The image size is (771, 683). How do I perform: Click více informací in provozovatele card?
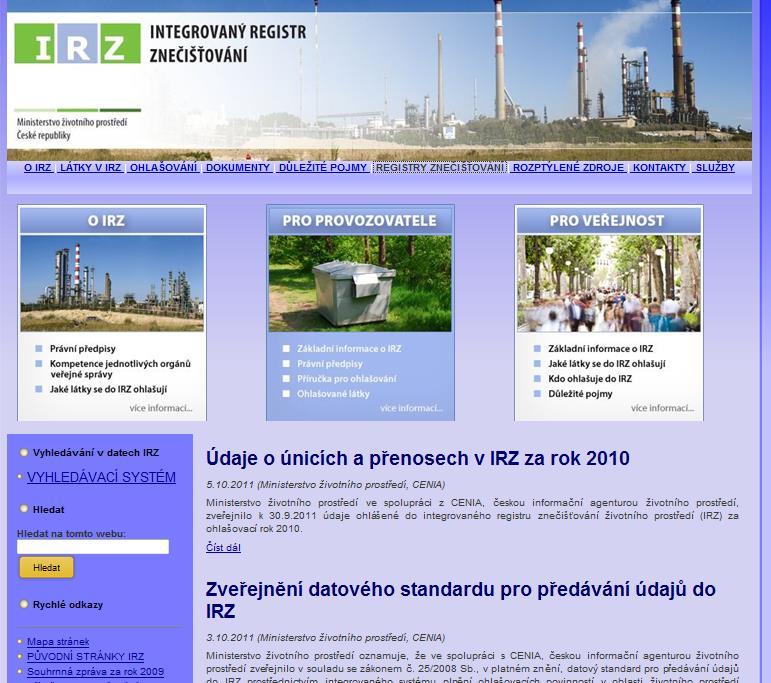(411, 408)
